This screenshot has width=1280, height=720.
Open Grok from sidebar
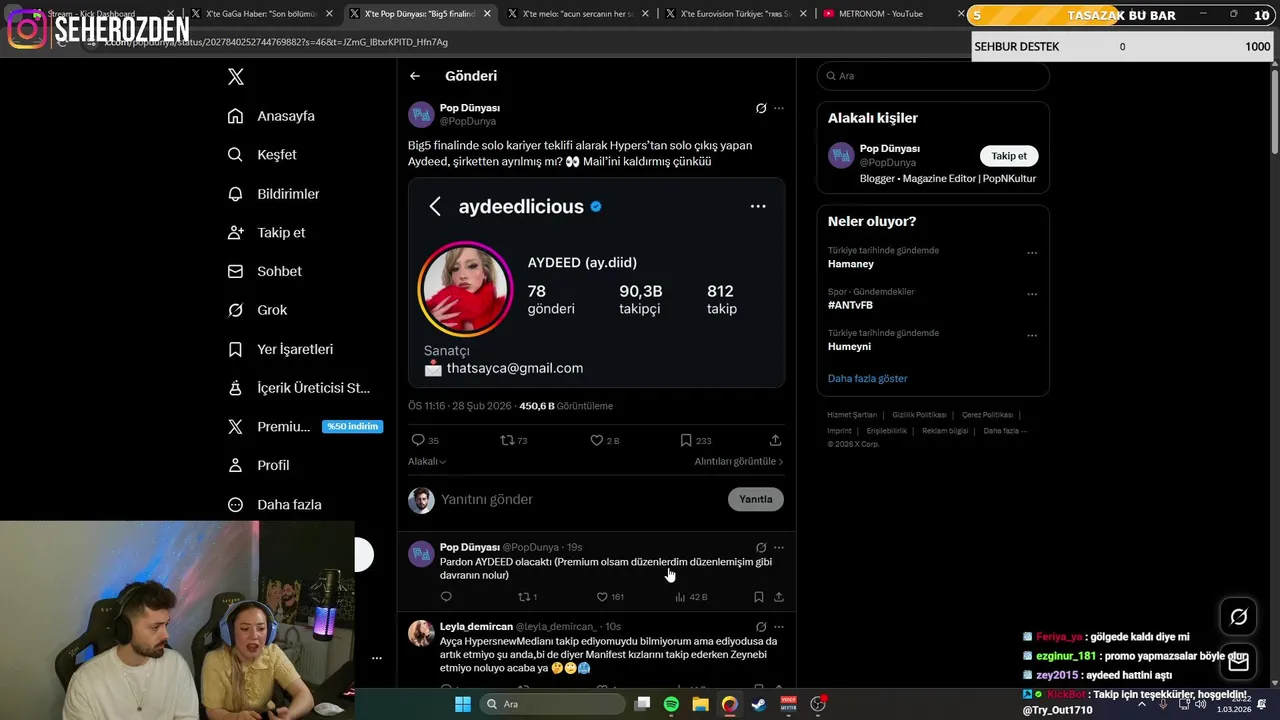257,310
